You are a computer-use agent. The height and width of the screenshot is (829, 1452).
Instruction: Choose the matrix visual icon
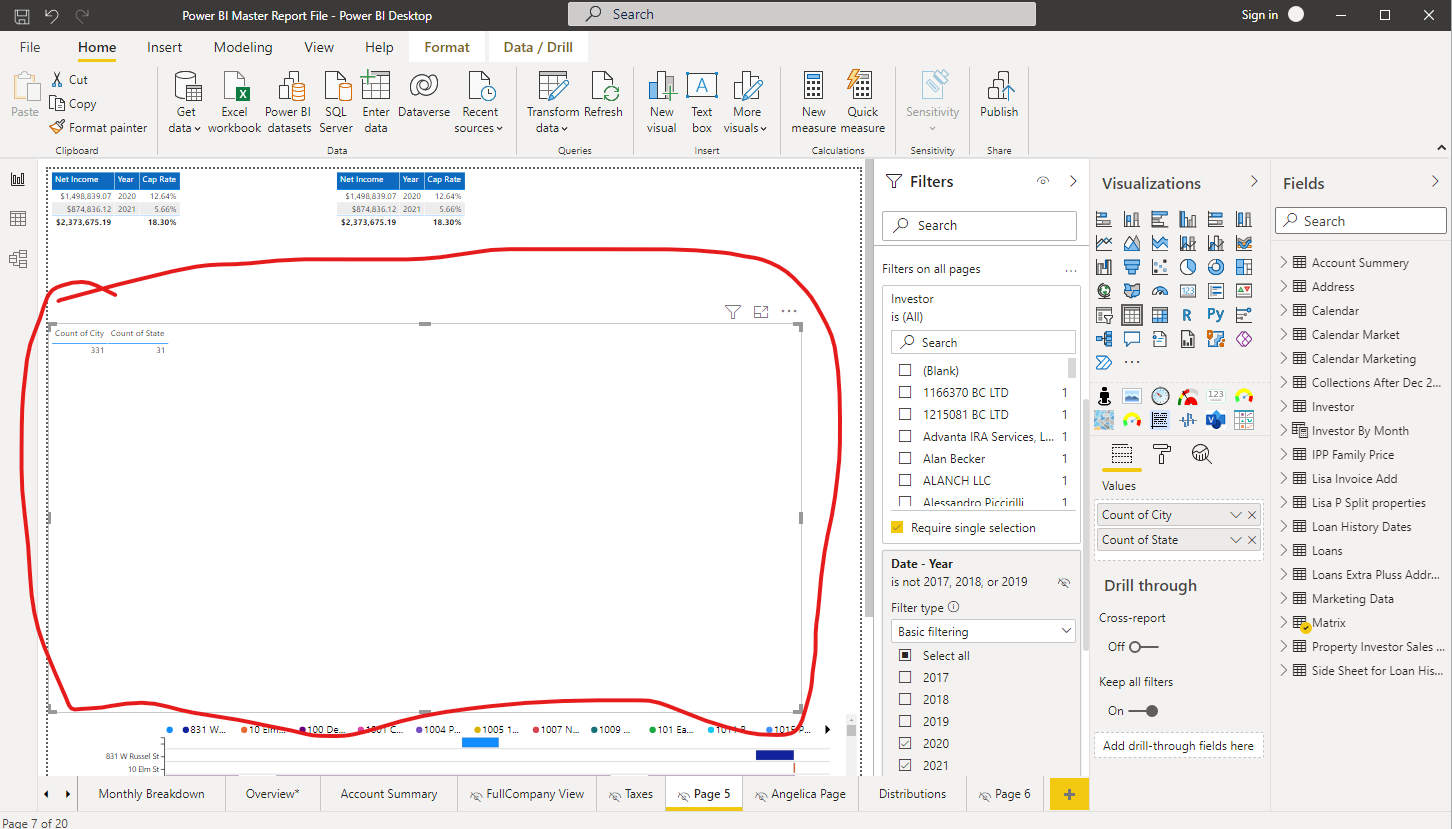pyautogui.click(x=1160, y=315)
